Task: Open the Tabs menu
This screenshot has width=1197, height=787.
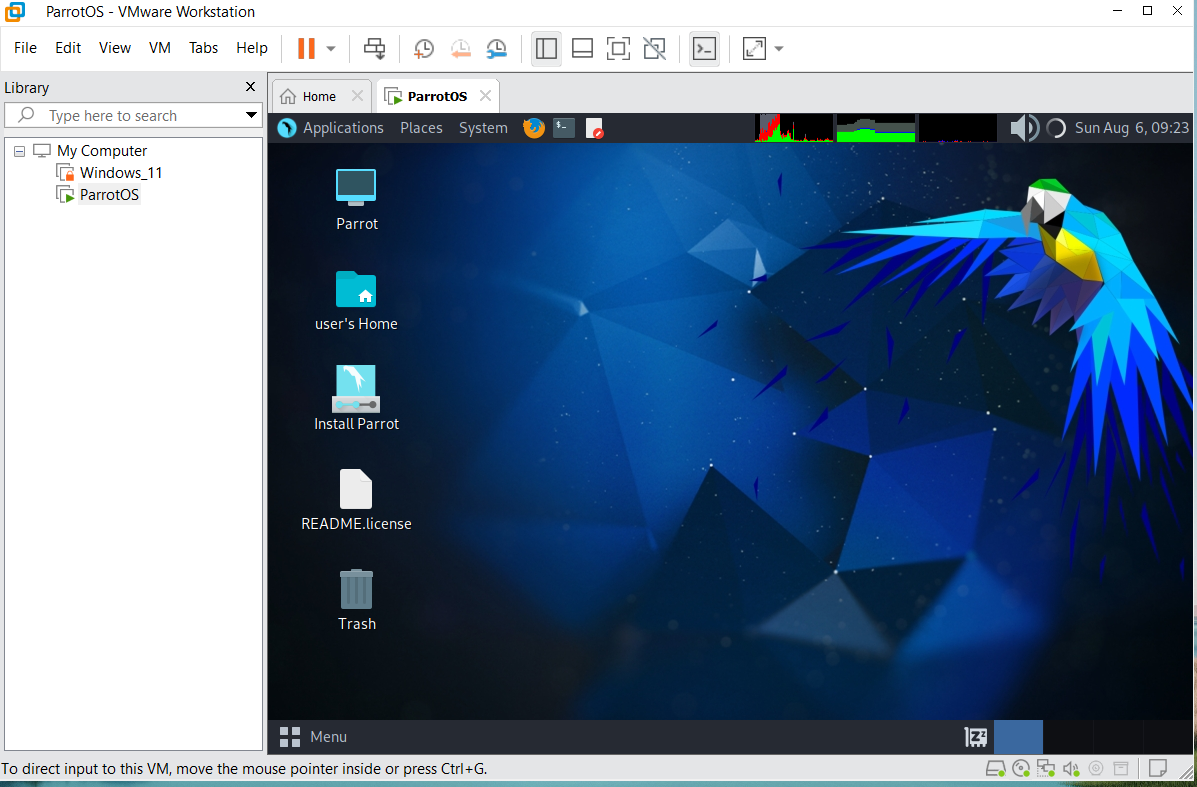Action: click(204, 47)
